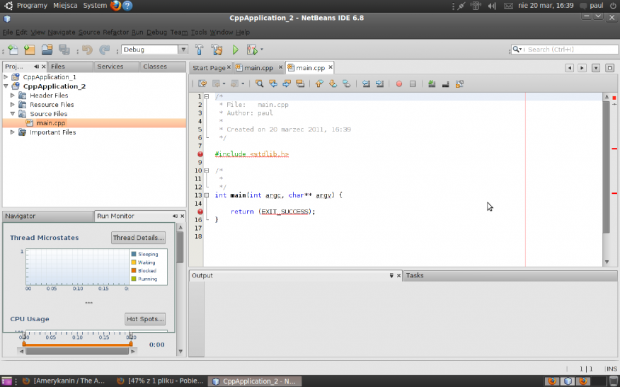
Task: Click in the Search (Ctrl+I) field
Action: coord(565,49)
